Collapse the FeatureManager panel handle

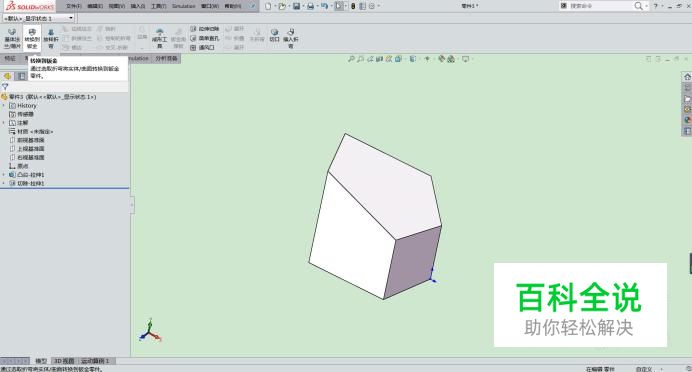point(132,206)
